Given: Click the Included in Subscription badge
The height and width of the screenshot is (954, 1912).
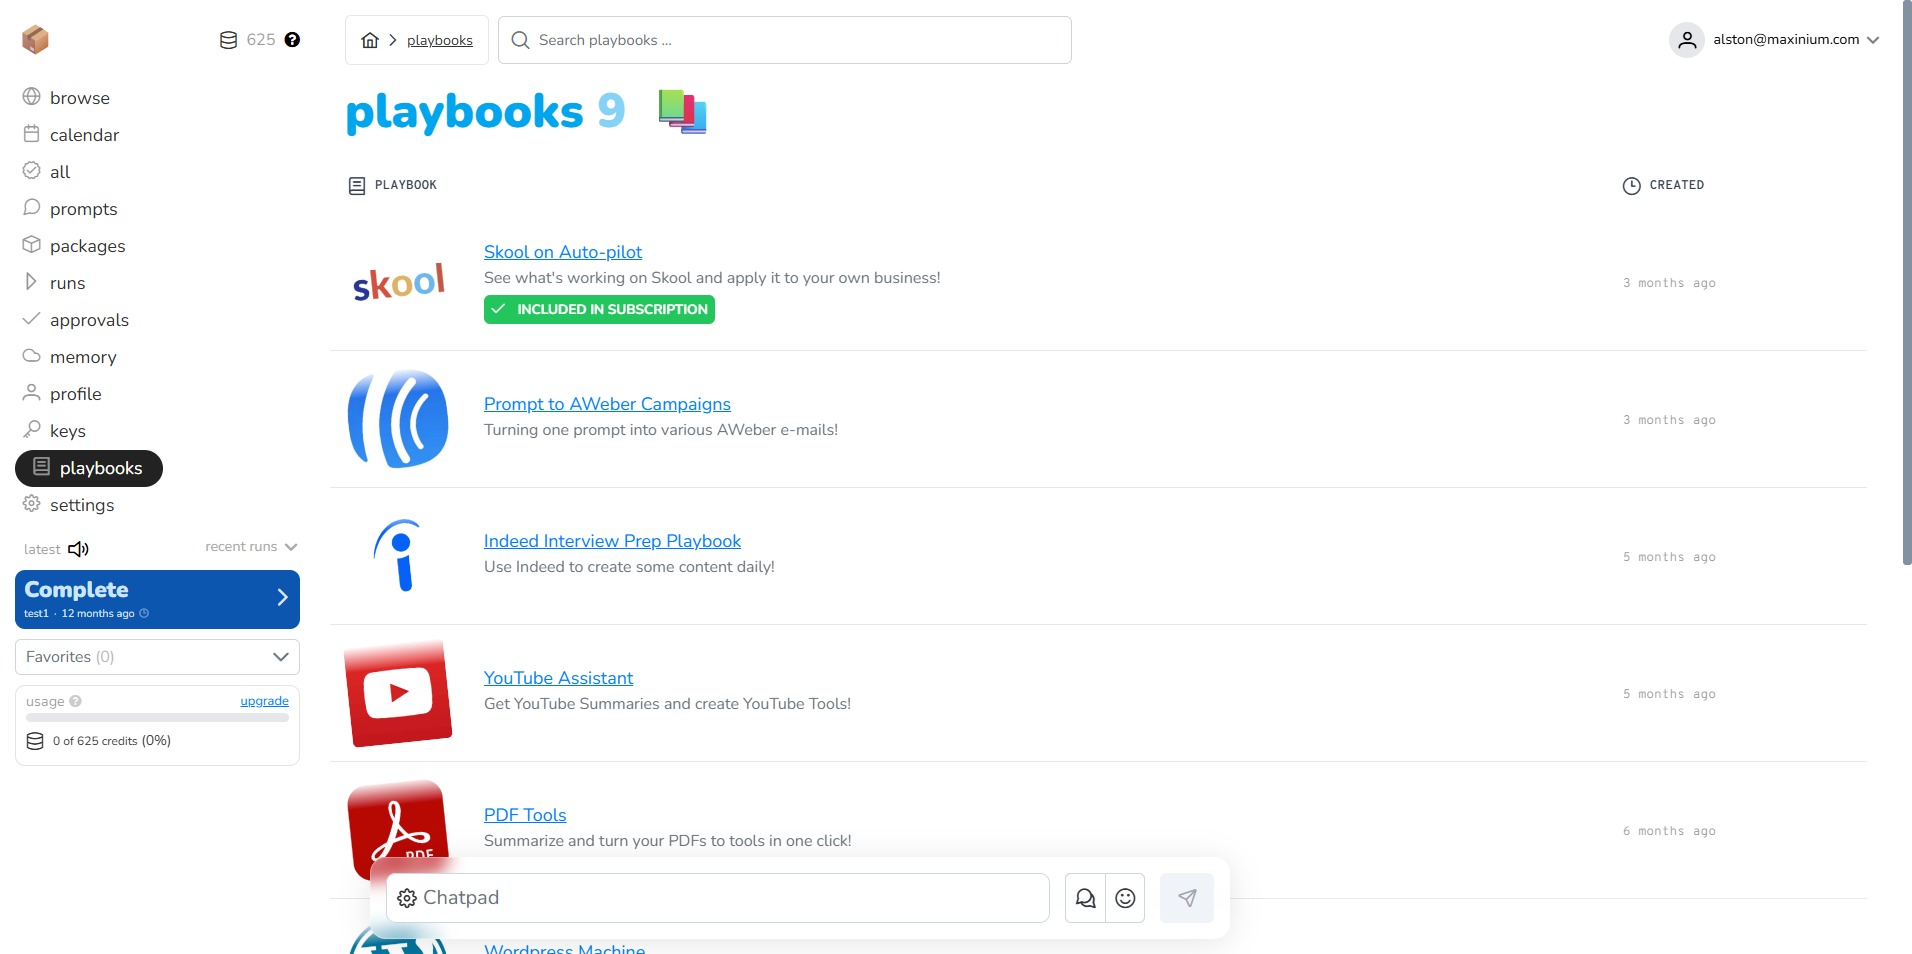Looking at the screenshot, I should 599,310.
